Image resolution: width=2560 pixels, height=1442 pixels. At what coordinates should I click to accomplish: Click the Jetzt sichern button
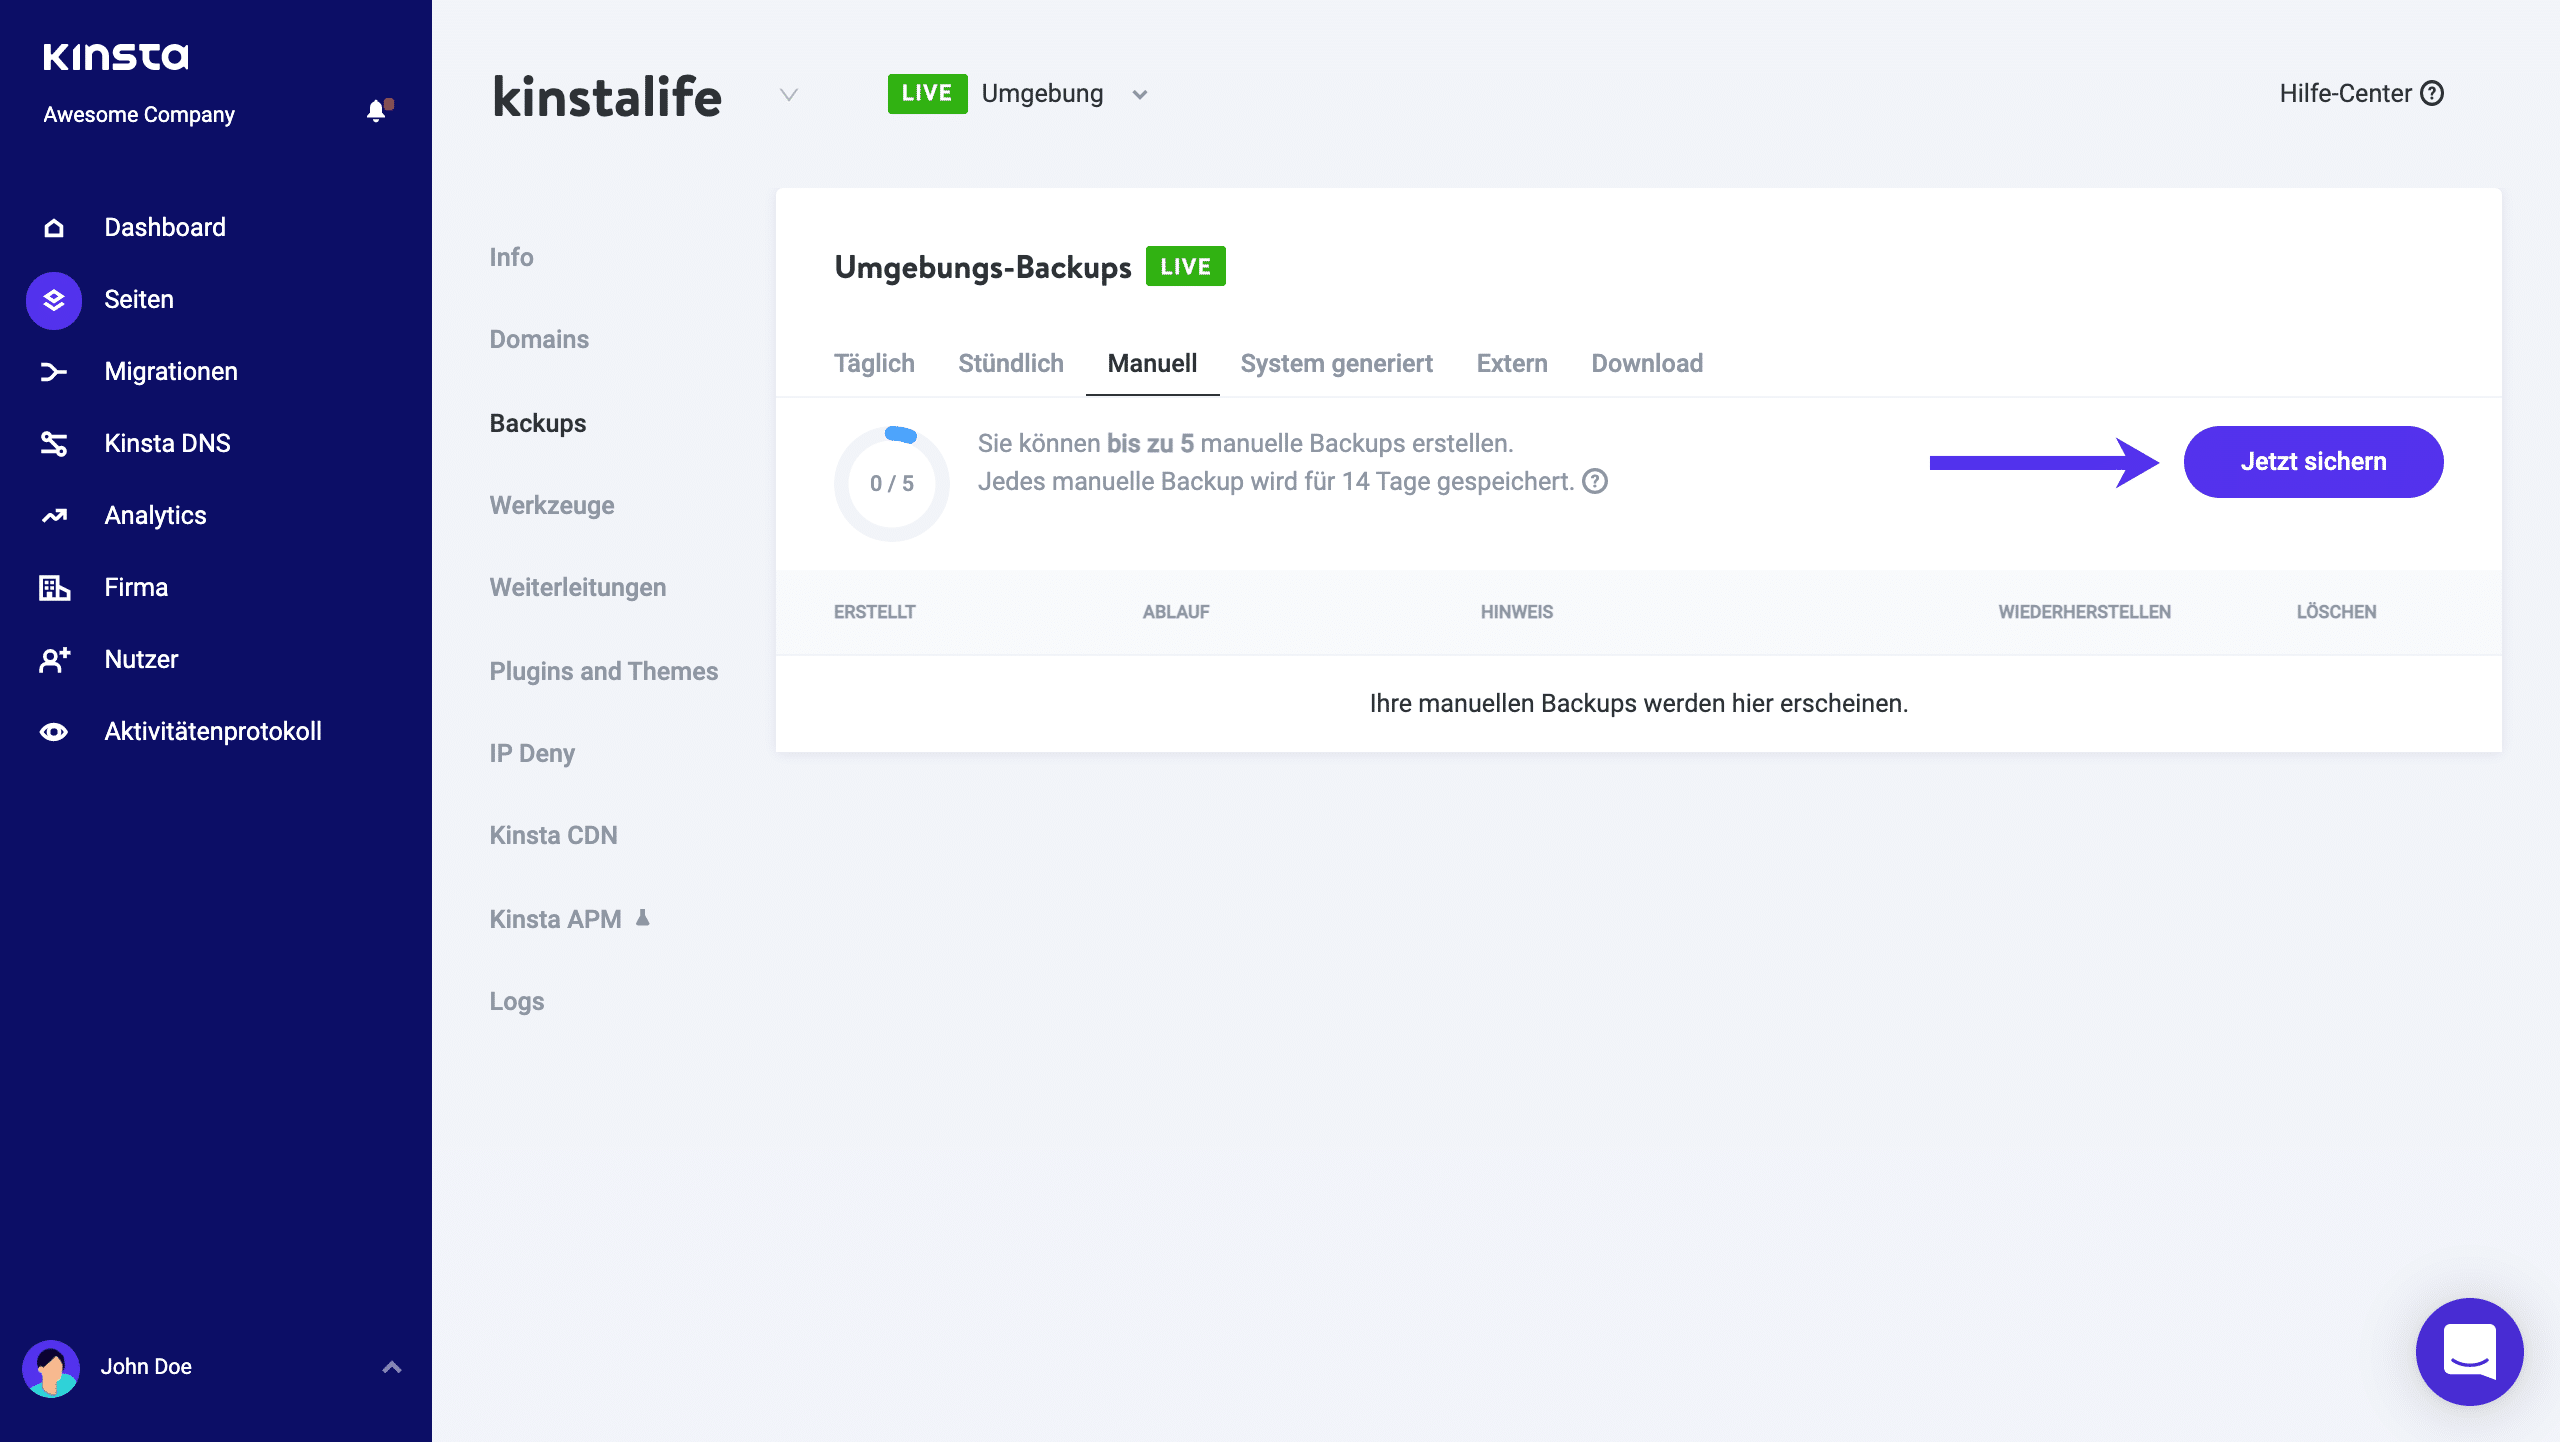[2313, 461]
